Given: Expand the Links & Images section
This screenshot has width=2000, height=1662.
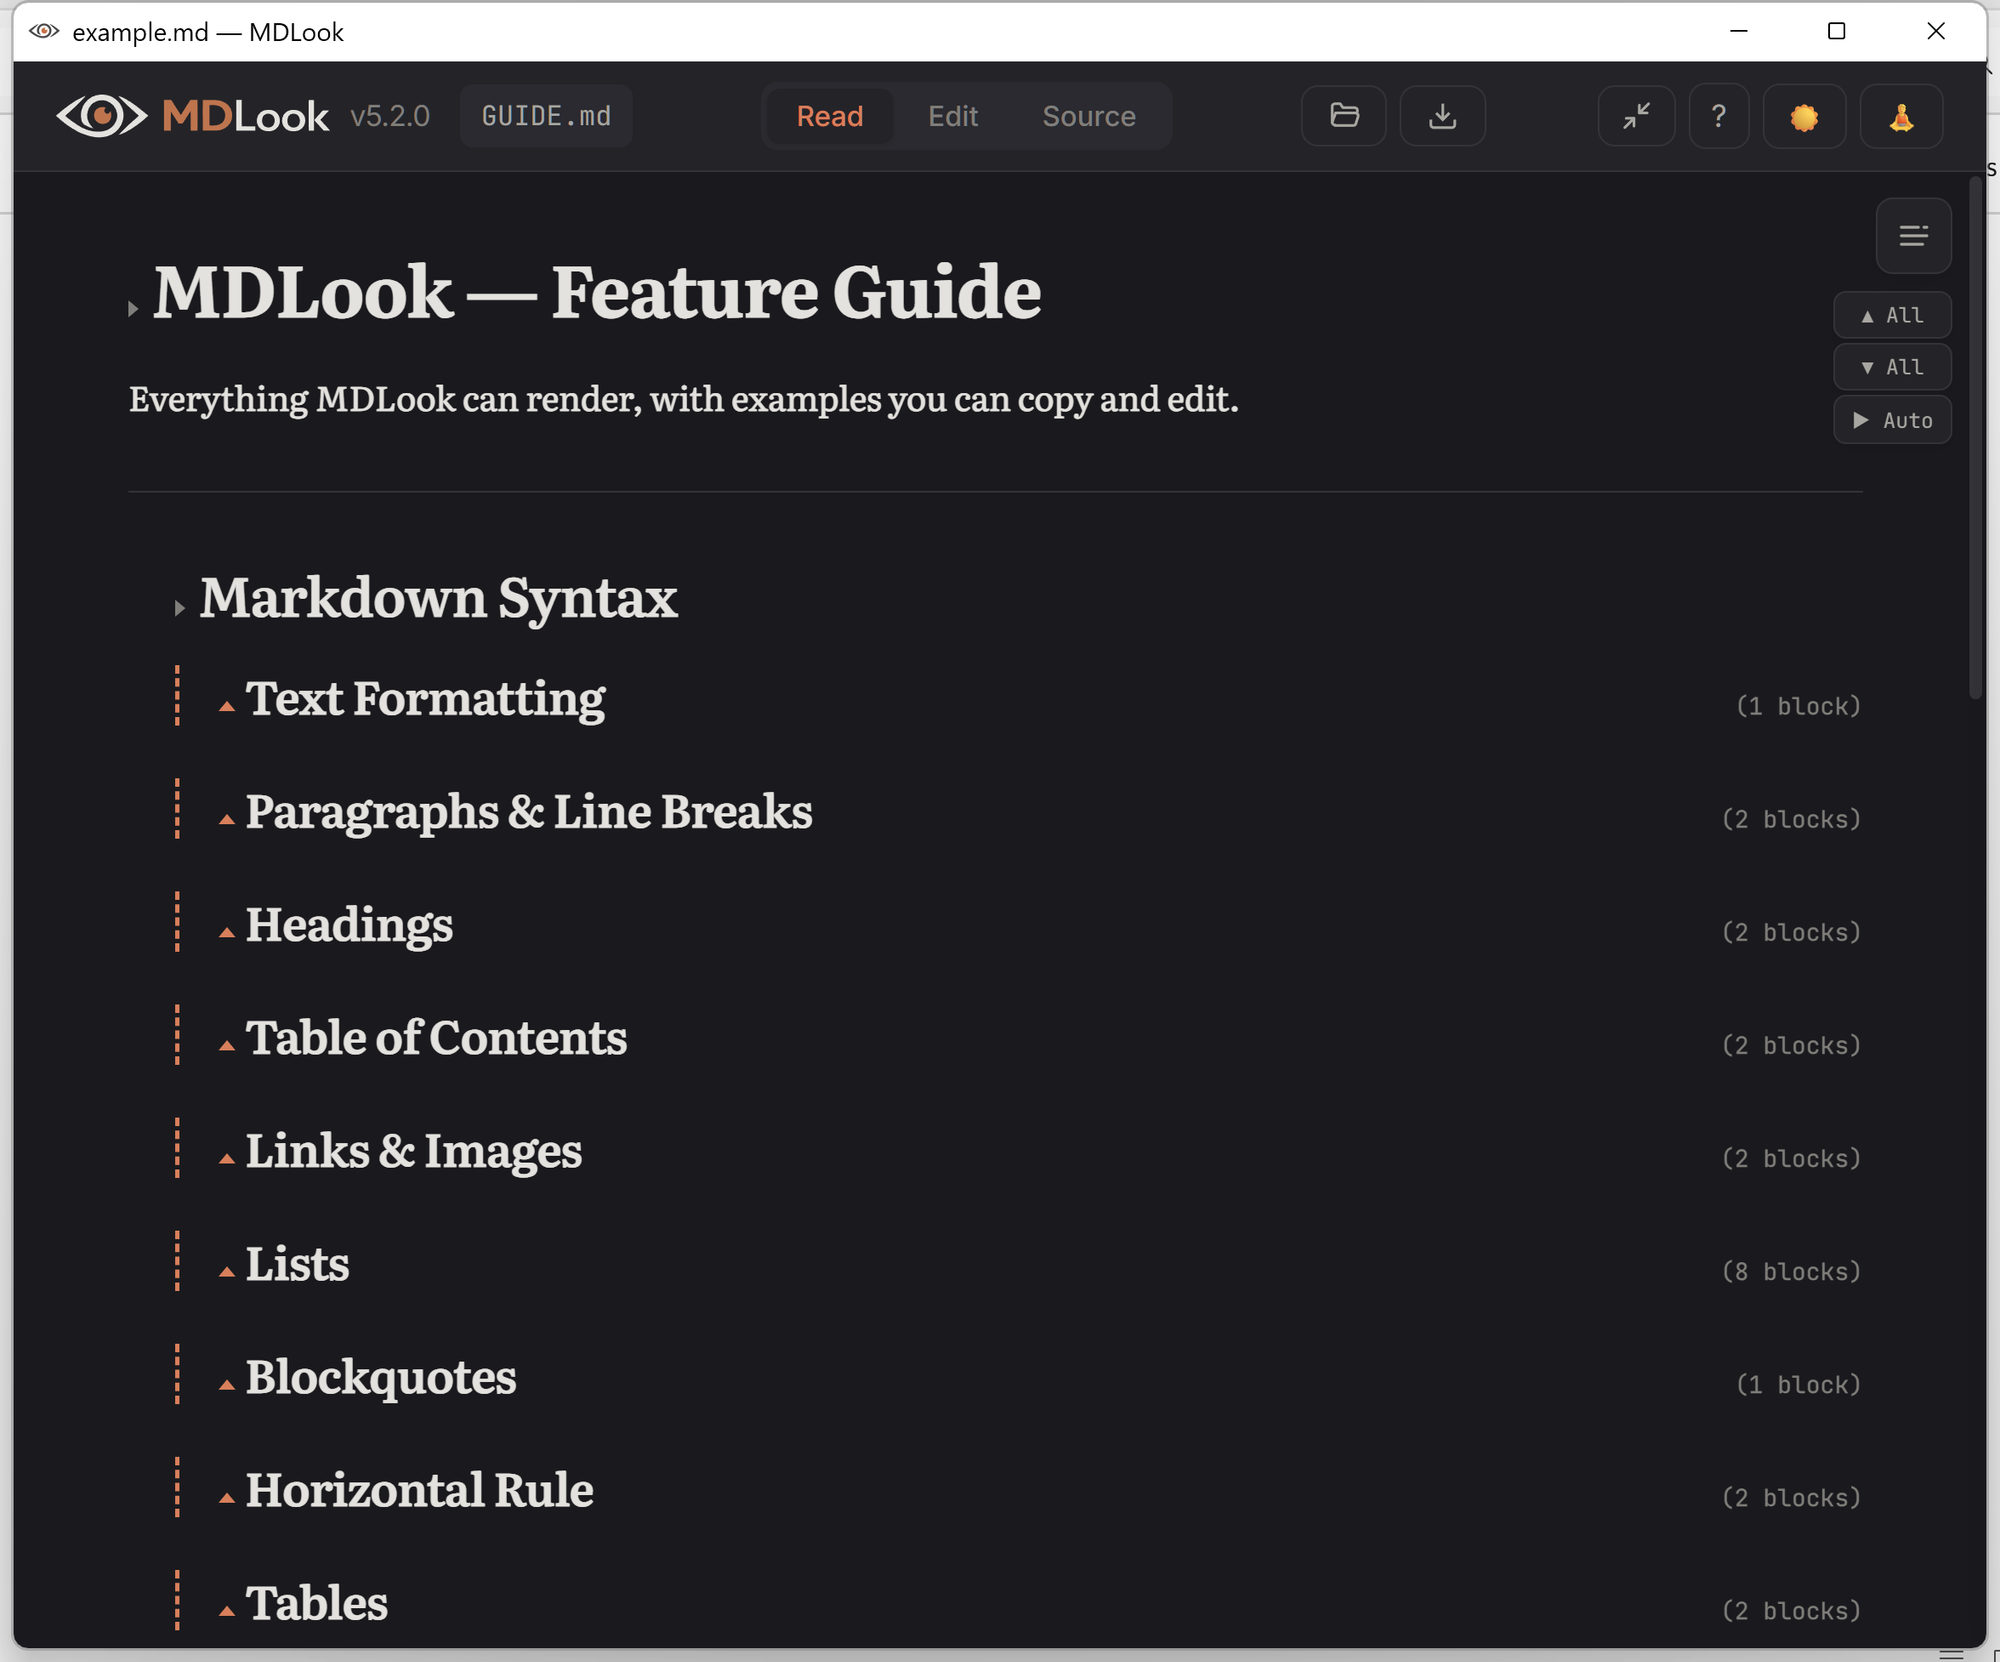Looking at the screenshot, I should pos(227,1158).
